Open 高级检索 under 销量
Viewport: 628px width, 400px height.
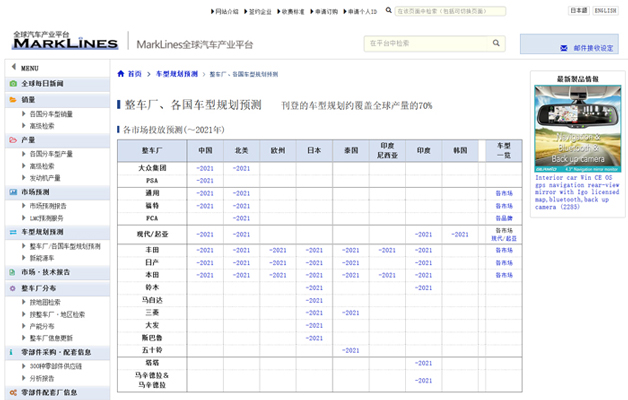pyautogui.click(x=42, y=126)
